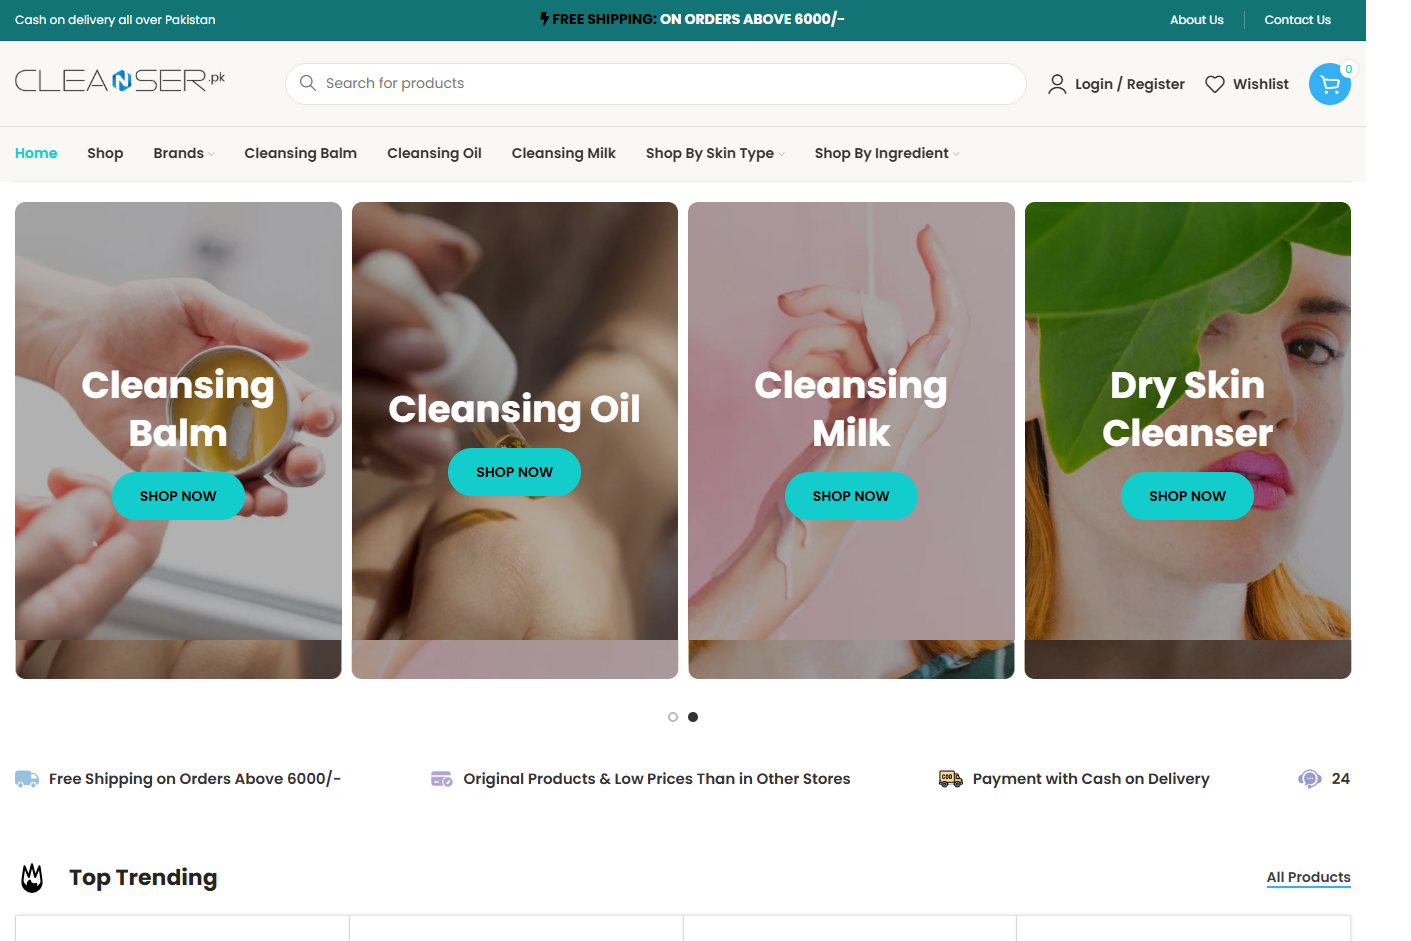Viewport: 1411px width, 941px height.
Task: Expand Shop By Skin Type menu
Action: click(x=715, y=153)
